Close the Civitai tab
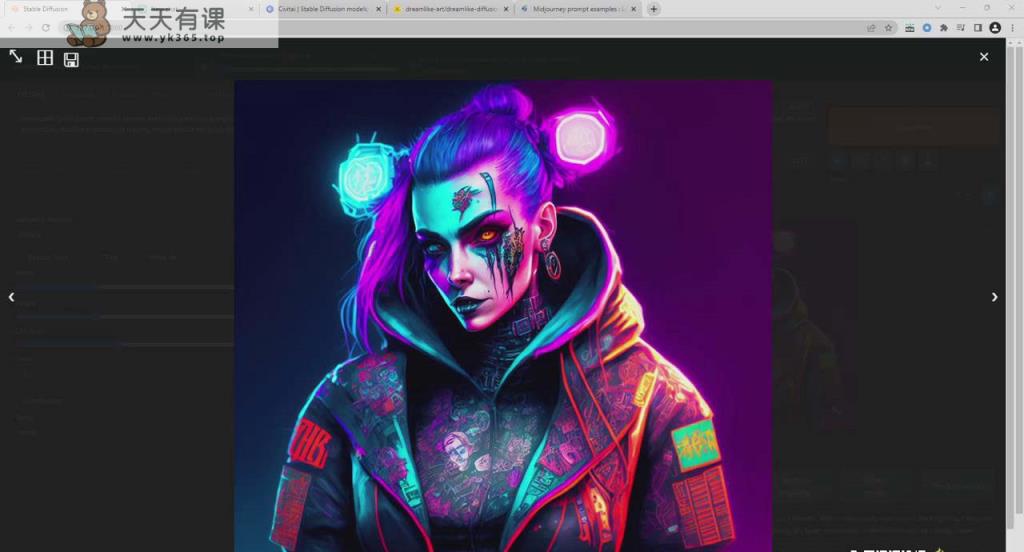This screenshot has width=1024, height=552. coord(378,9)
